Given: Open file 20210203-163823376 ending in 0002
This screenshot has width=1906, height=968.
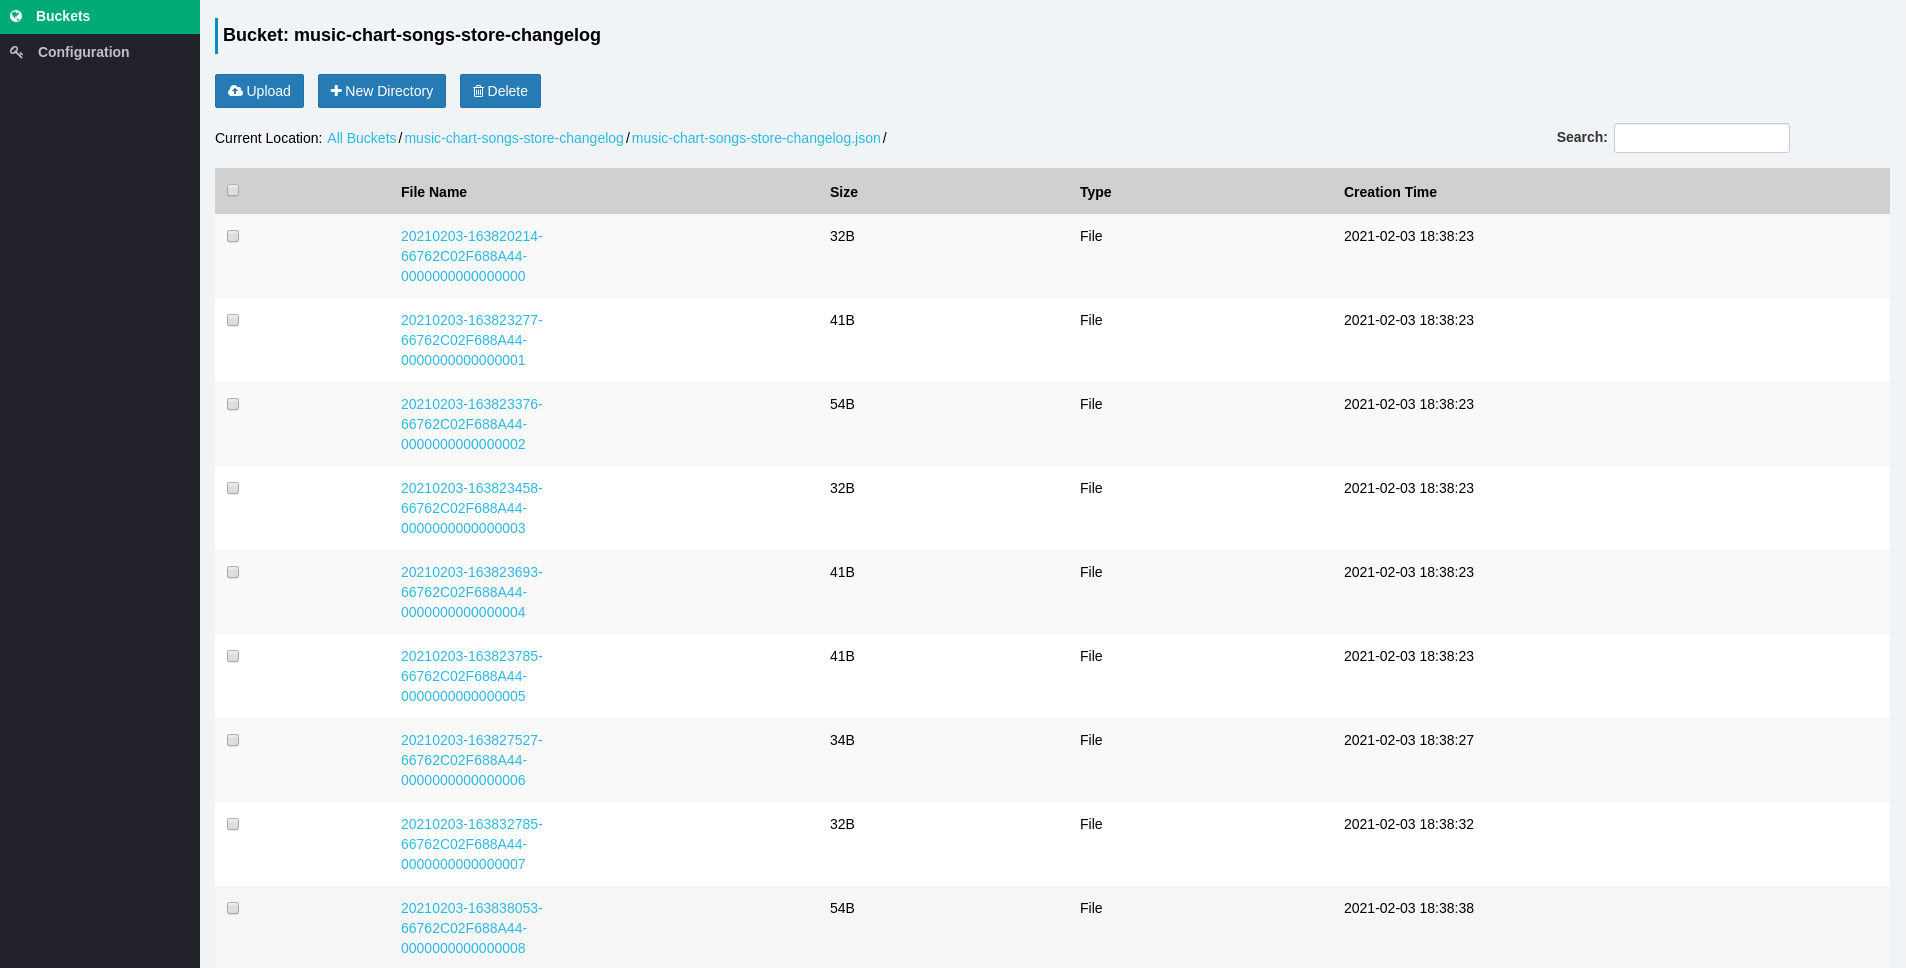Looking at the screenshot, I should pos(471,424).
